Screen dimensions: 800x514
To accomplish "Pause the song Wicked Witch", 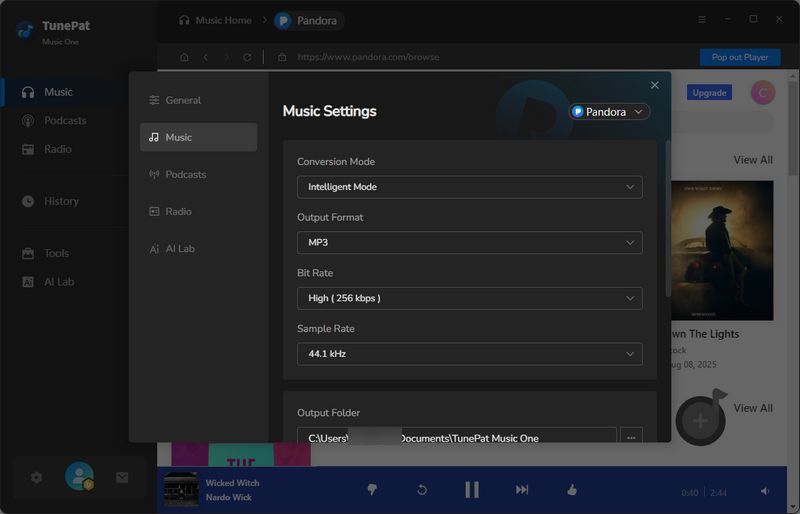I will pos(472,490).
